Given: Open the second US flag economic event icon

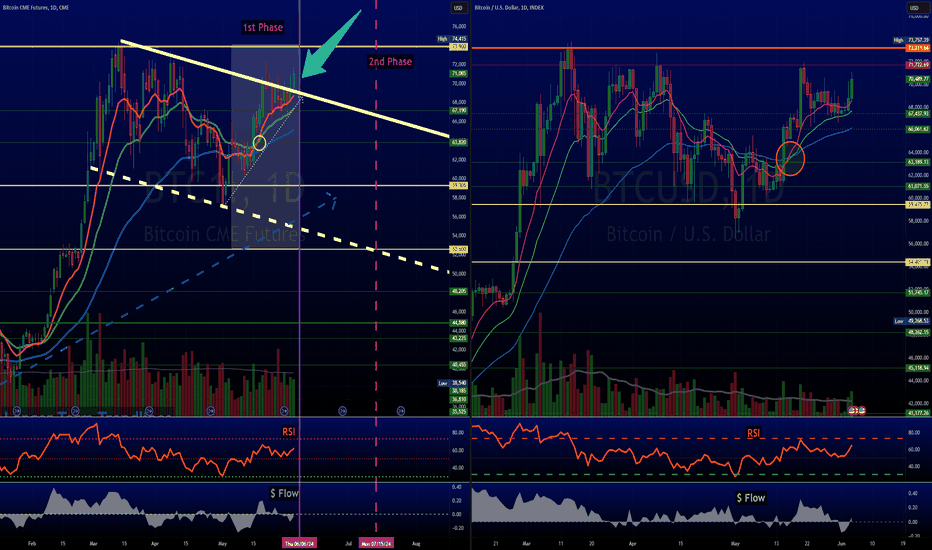Looking at the screenshot, I should [861, 410].
